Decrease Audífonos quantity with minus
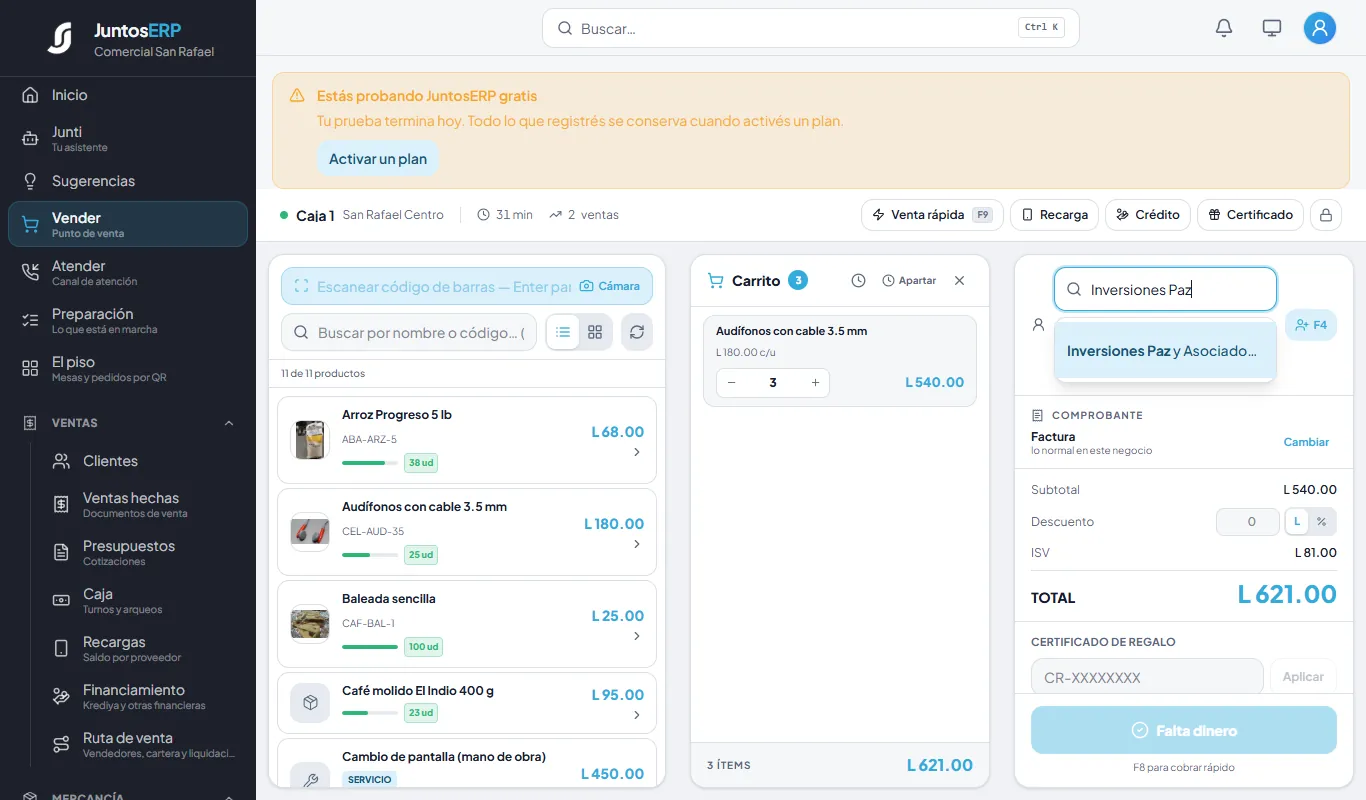This screenshot has width=1366, height=800. coord(731,383)
